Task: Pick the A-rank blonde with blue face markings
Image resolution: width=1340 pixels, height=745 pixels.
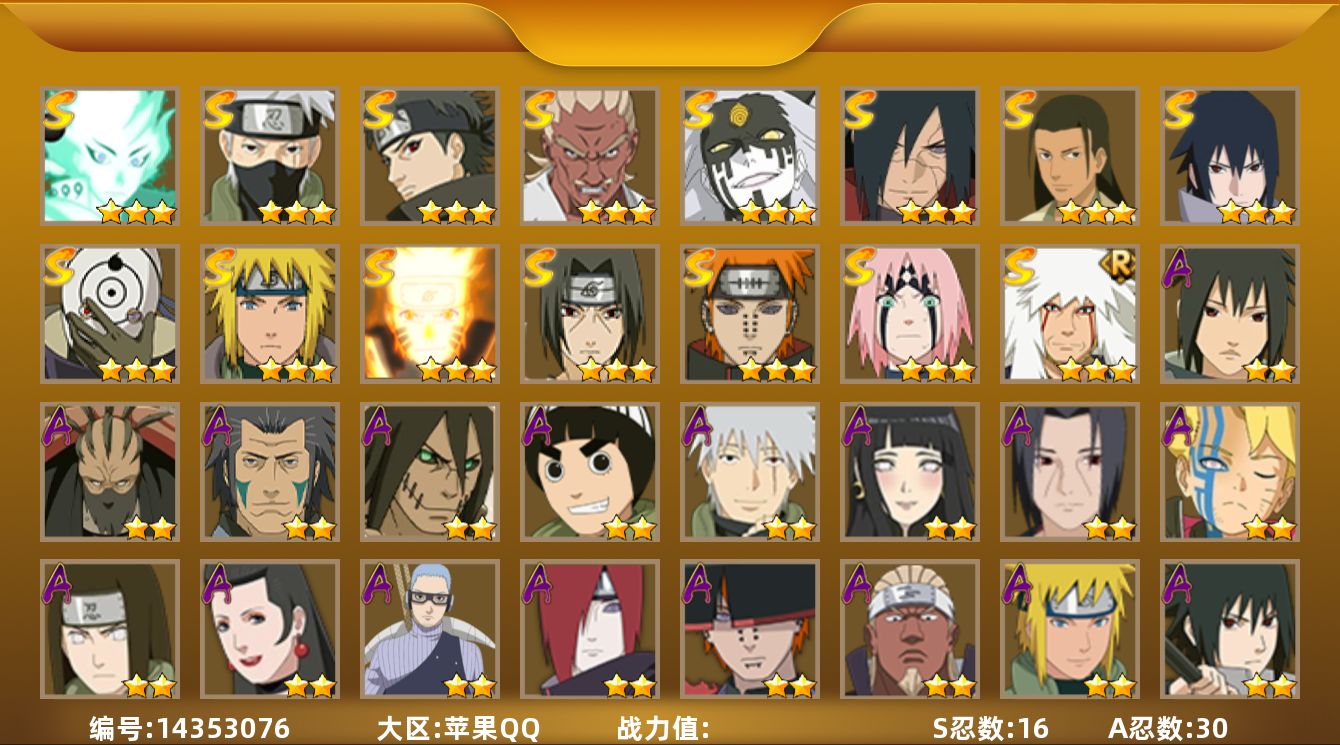Action: pyautogui.click(x=1230, y=472)
